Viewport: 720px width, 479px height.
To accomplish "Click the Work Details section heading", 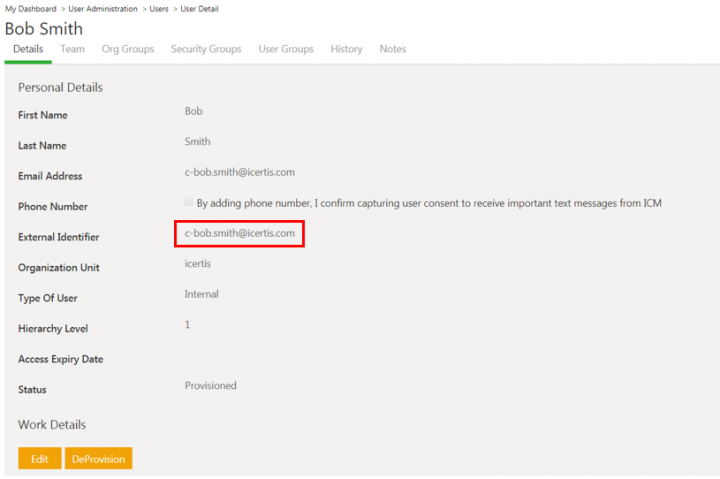I will click(52, 425).
